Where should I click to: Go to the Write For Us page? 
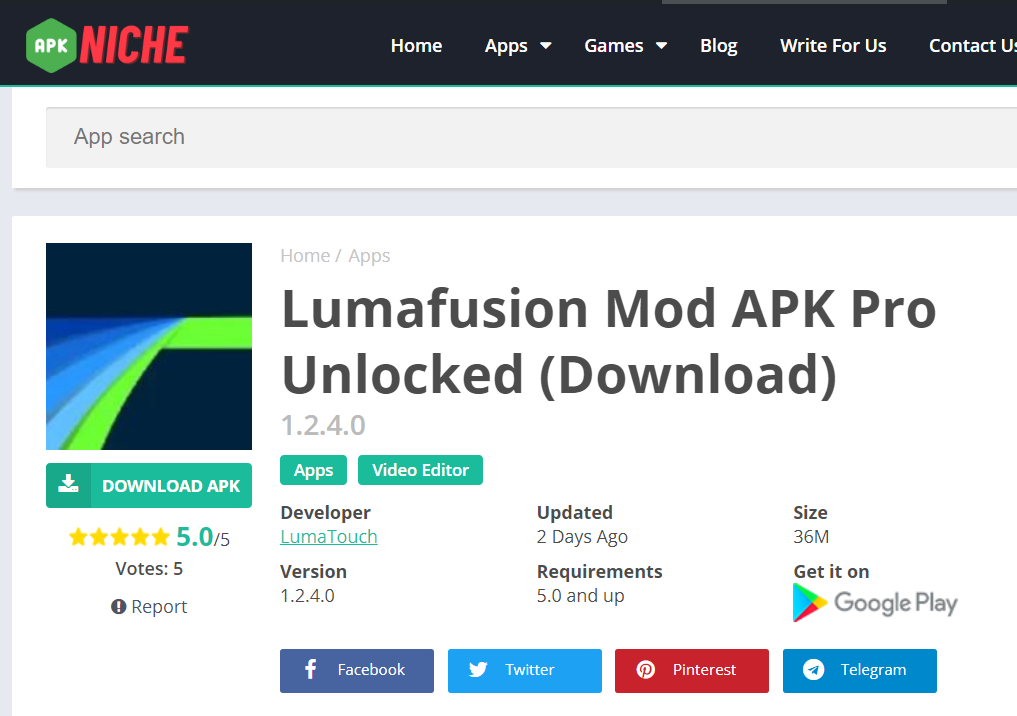(833, 45)
